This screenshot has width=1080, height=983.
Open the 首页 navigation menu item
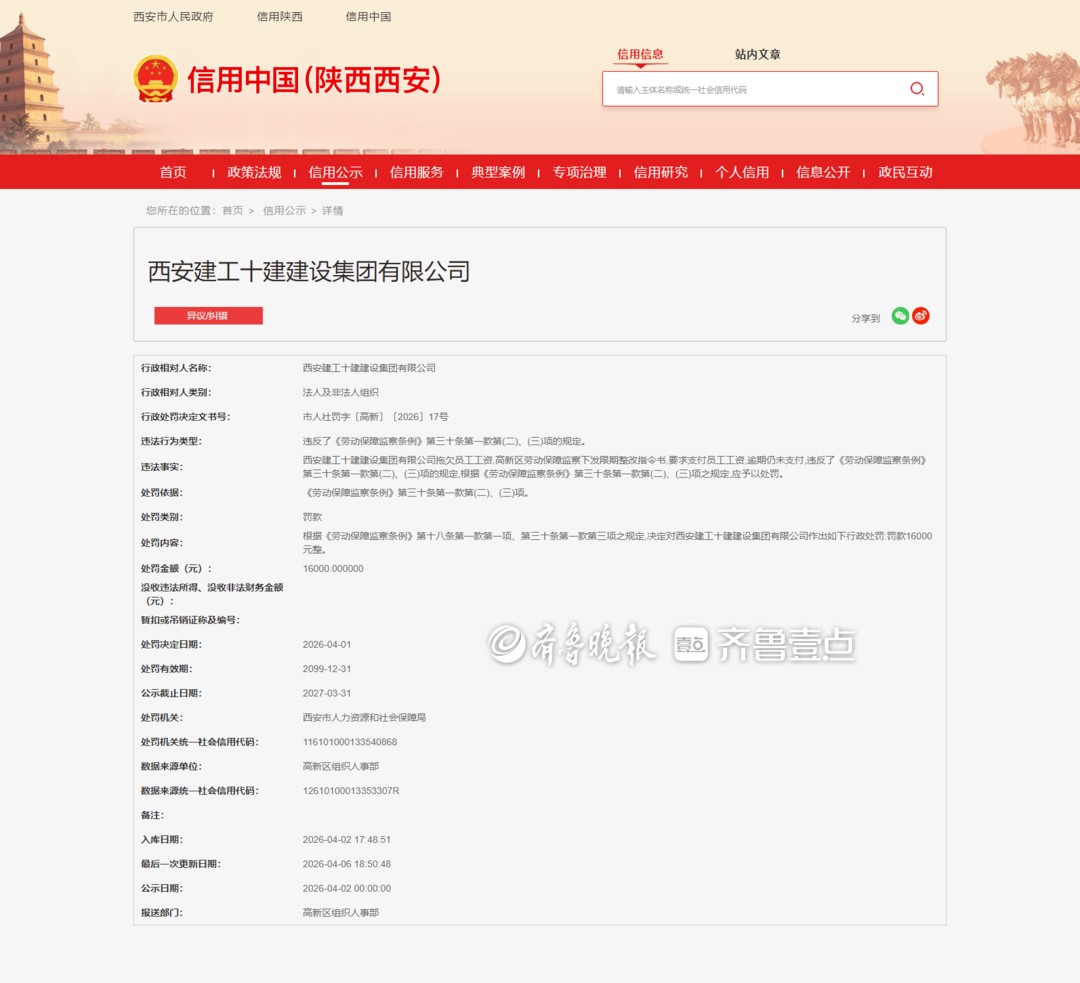tap(173, 172)
